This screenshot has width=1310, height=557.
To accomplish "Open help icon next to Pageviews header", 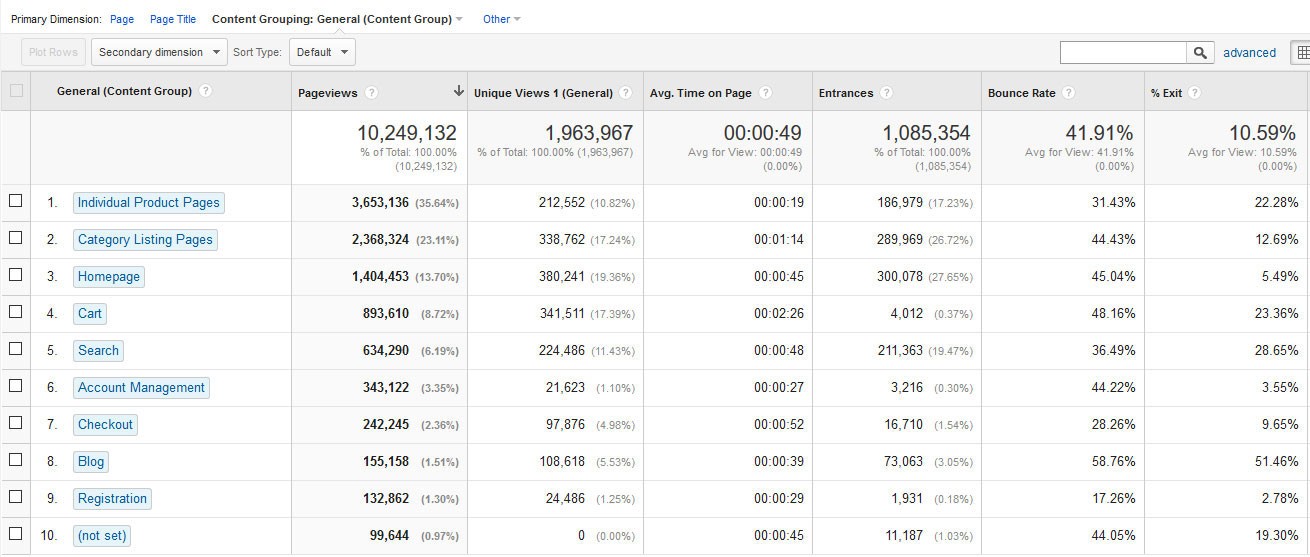I will tap(371, 93).
